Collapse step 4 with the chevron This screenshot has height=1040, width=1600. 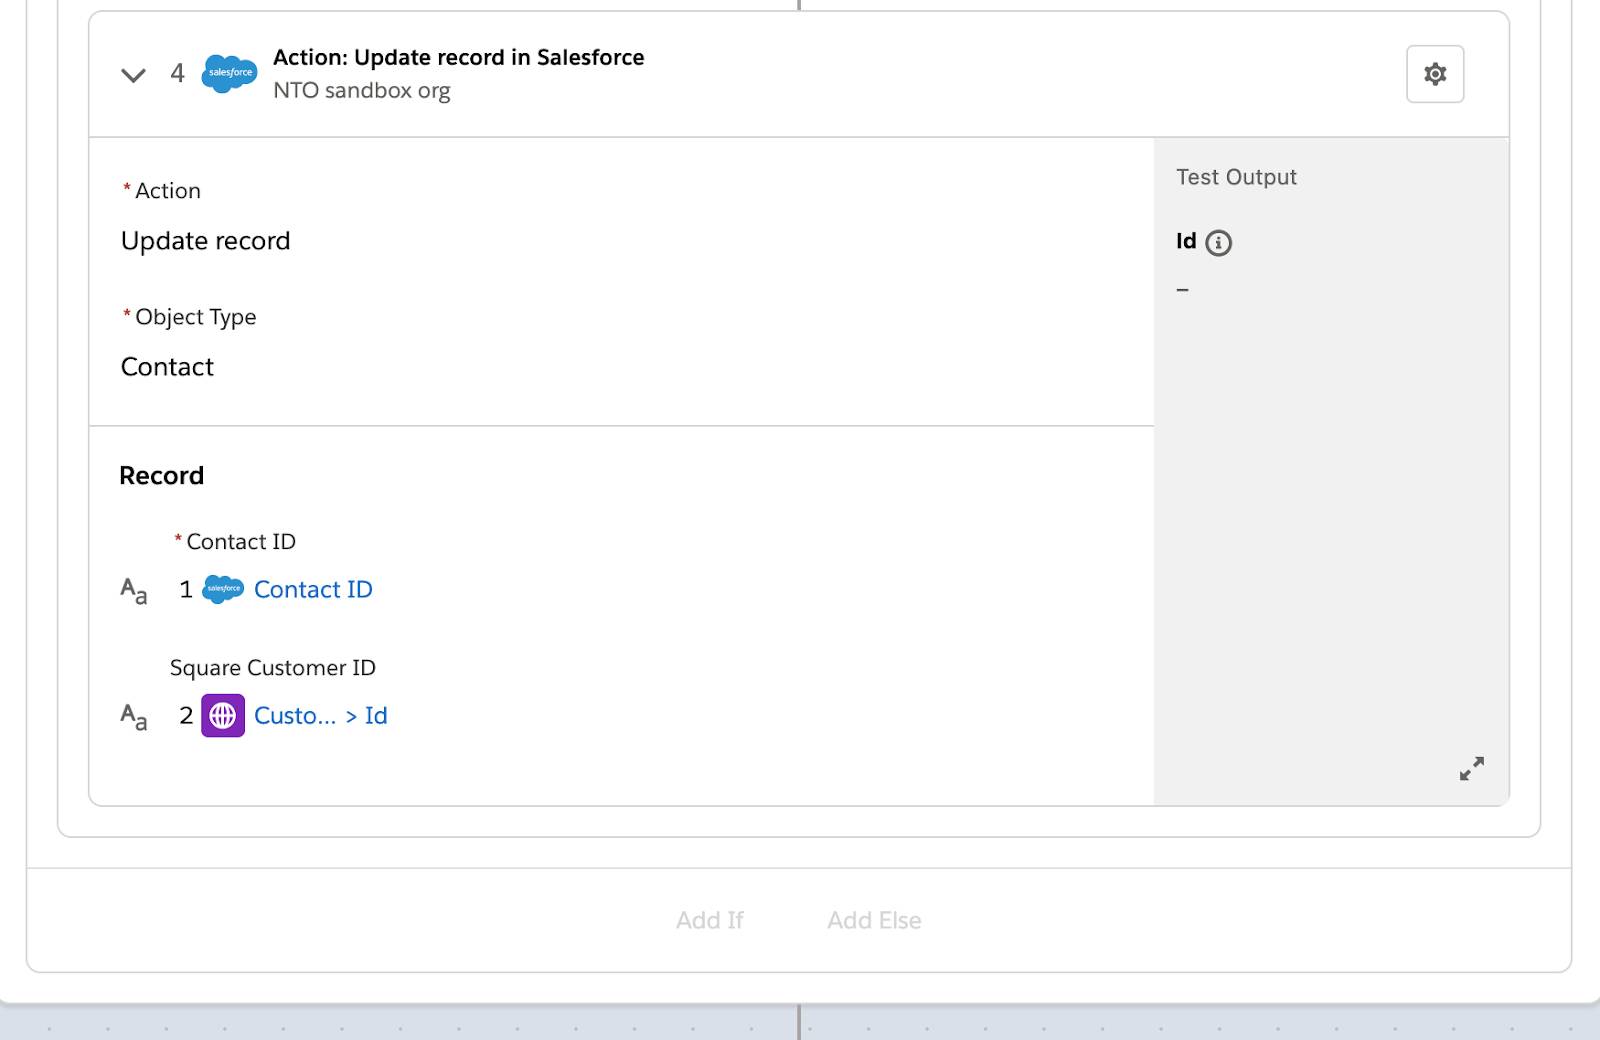(133, 75)
